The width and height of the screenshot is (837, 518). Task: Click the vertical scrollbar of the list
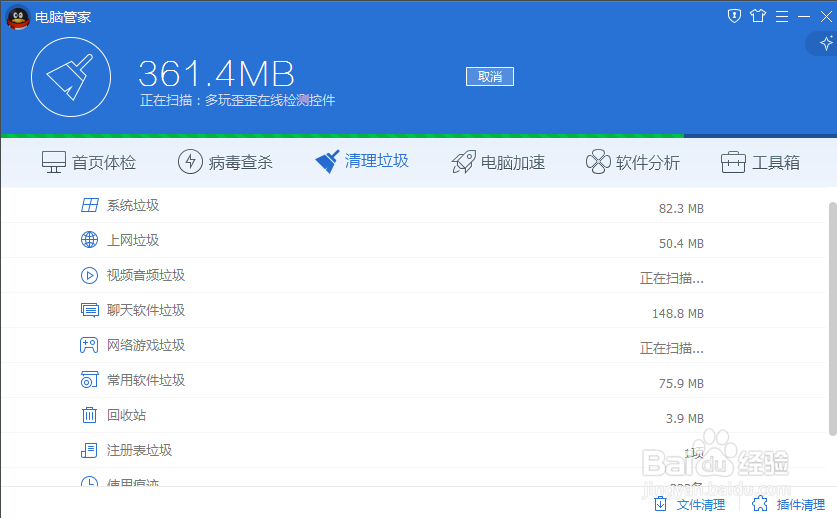coord(832,319)
